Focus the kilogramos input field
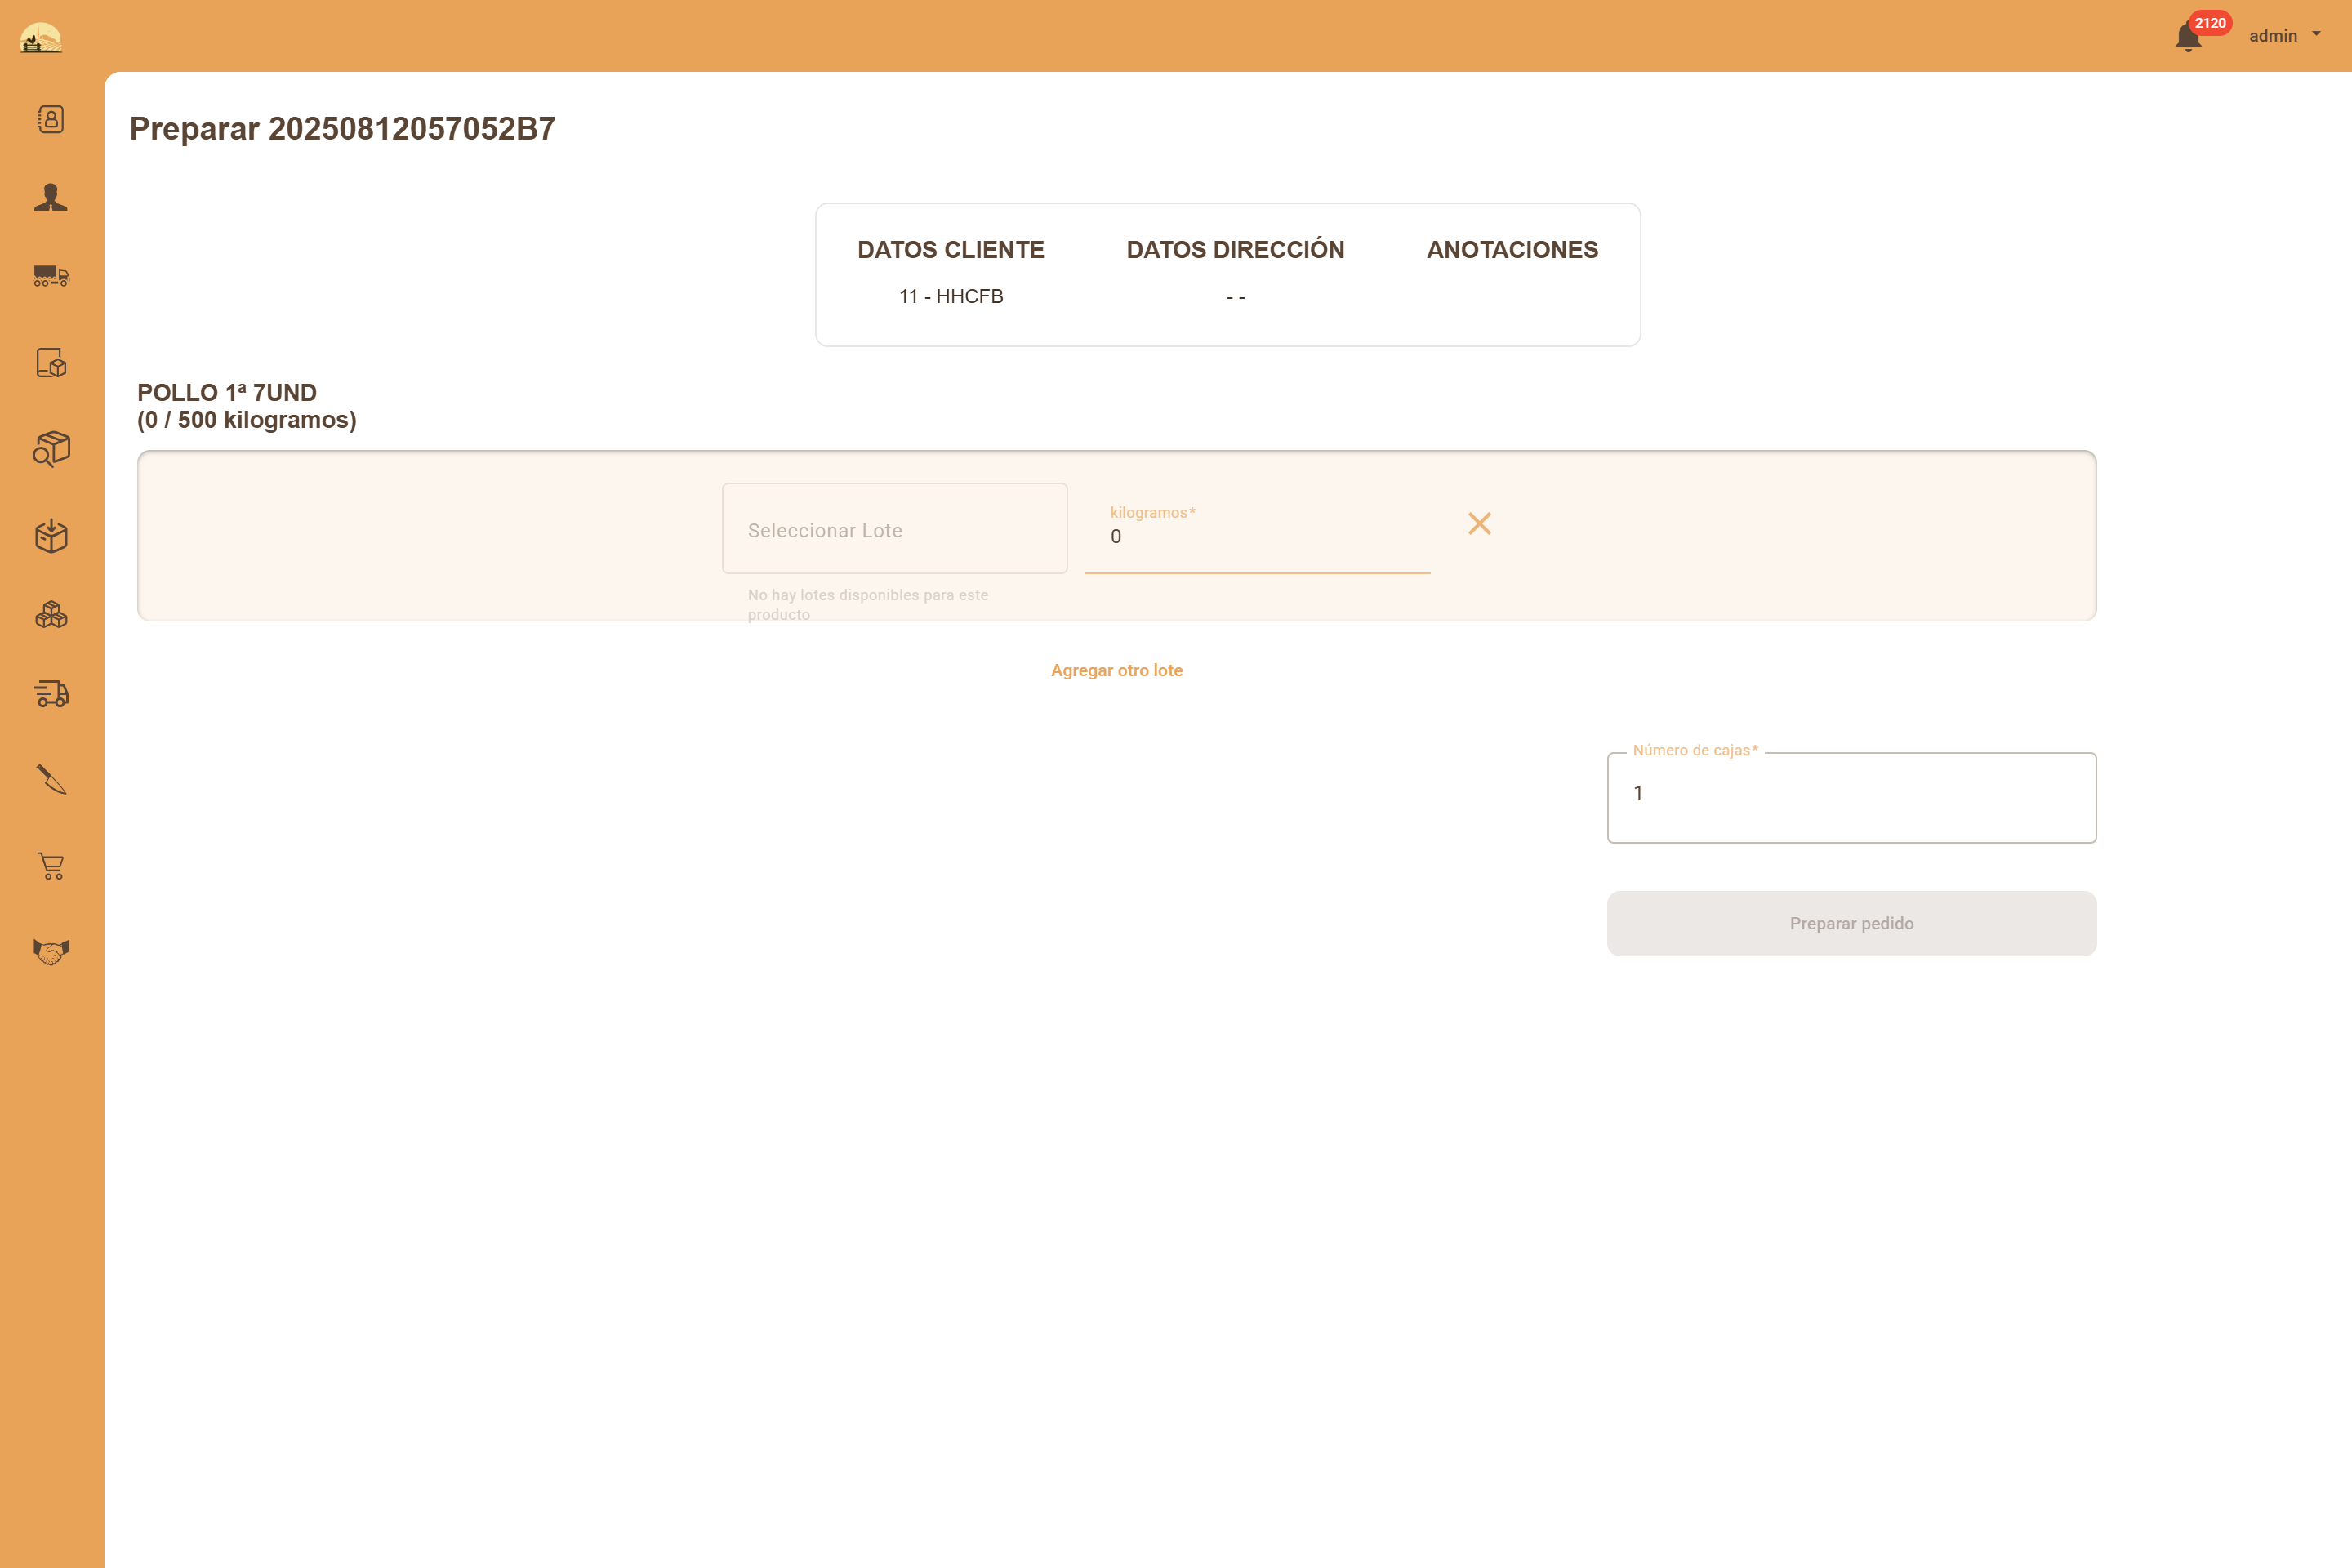Viewport: 2352px width, 1568px height. pyautogui.click(x=1256, y=537)
